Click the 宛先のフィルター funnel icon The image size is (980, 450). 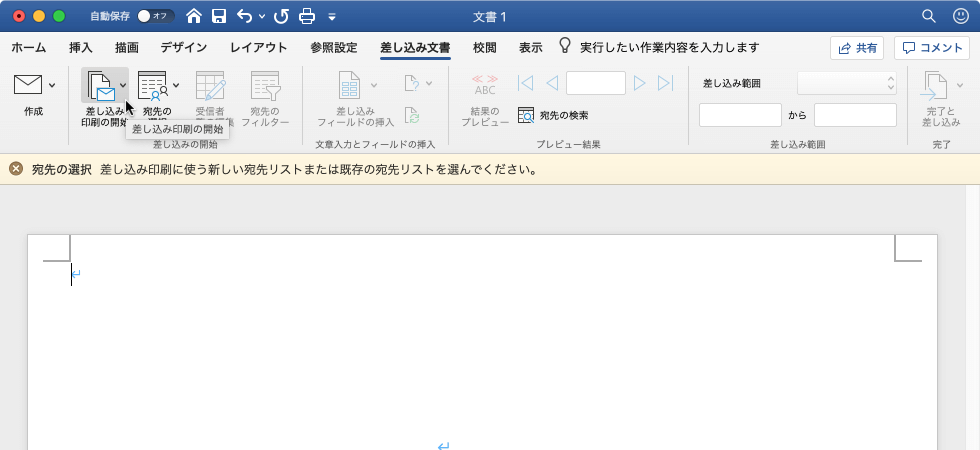[x=265, y=86]
